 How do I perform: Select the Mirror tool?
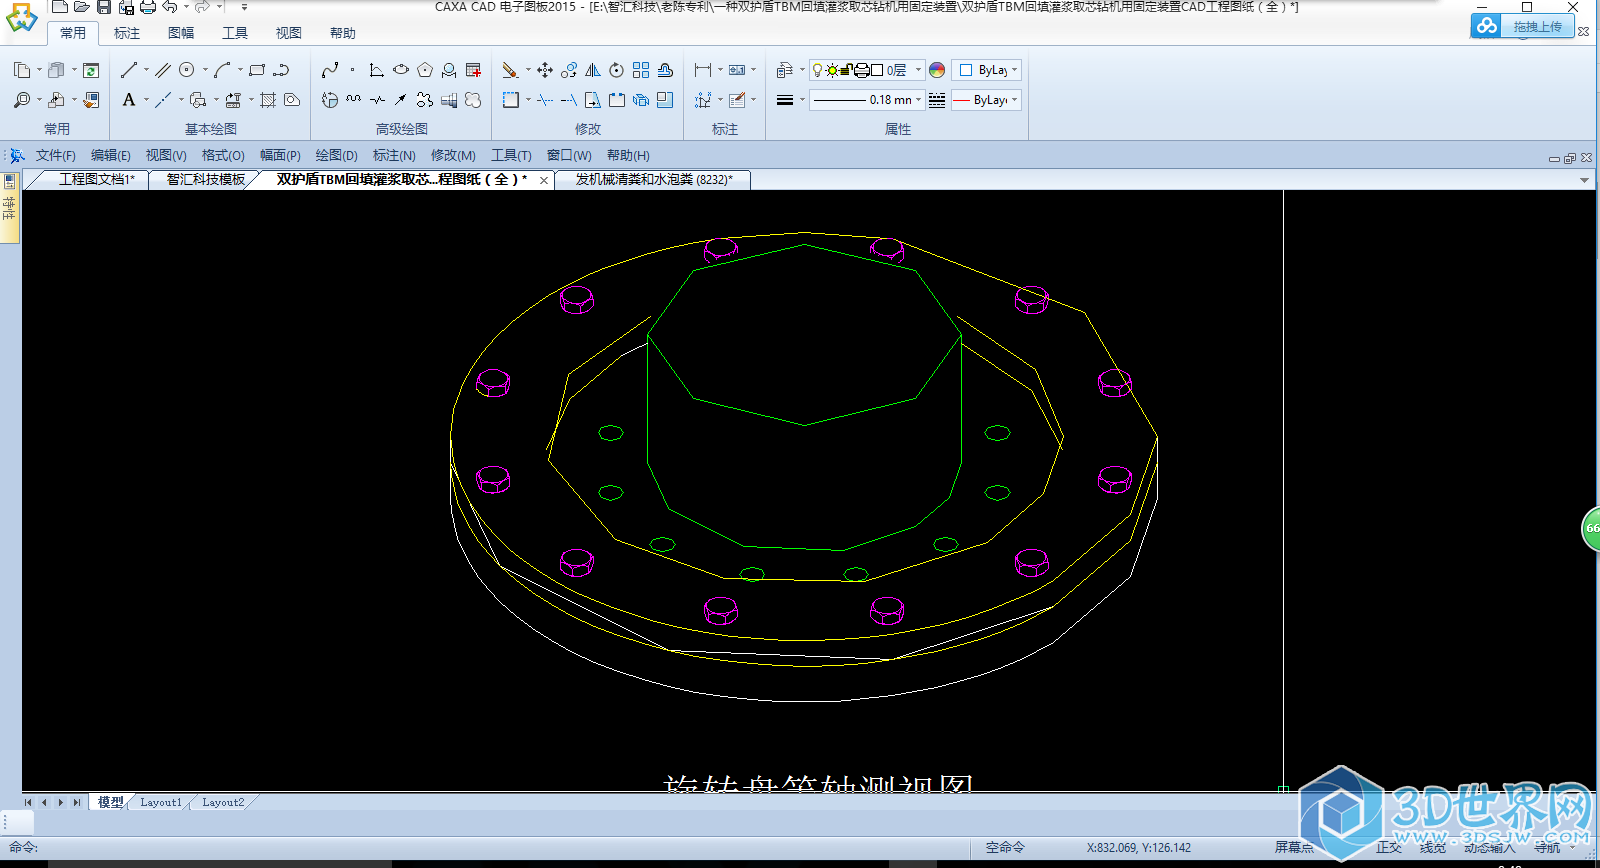(593, 70)
